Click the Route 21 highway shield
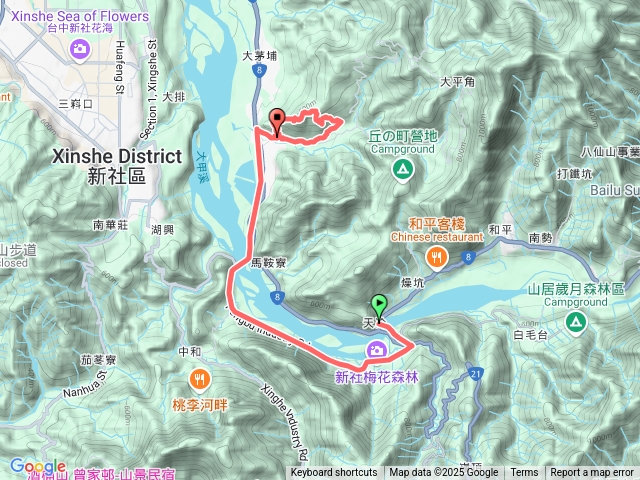The height and width of the screenshot is (480, 640). click(x=476, y=374)
